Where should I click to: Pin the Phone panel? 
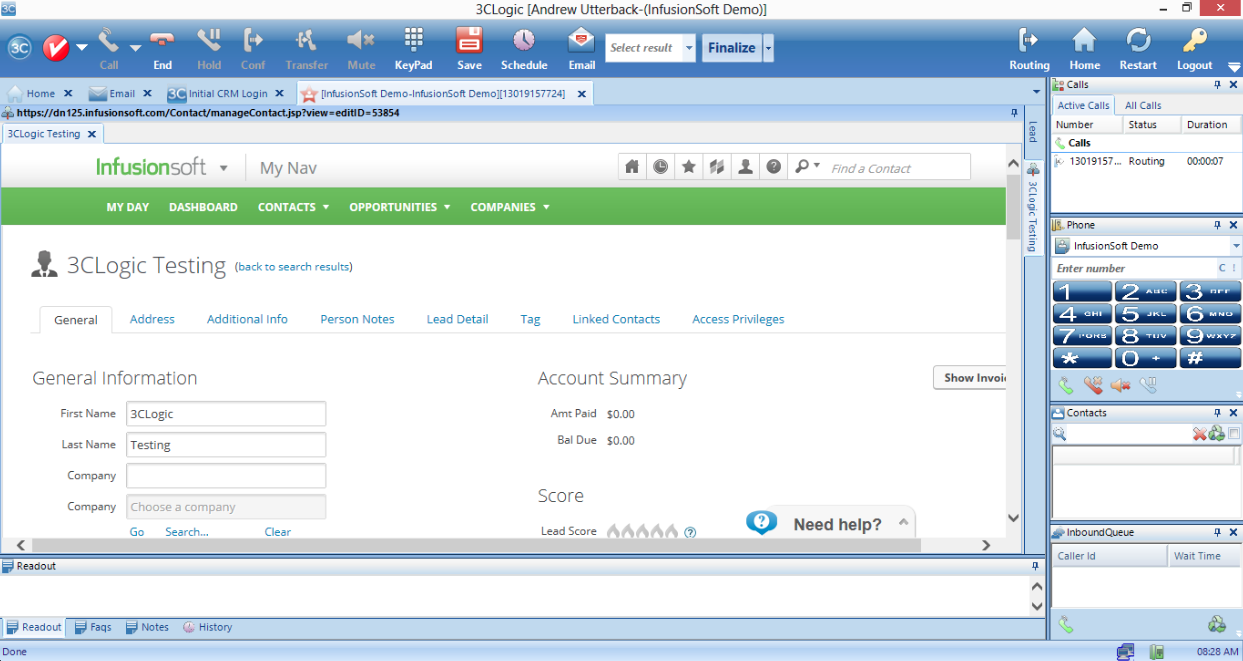point(1218,225)
